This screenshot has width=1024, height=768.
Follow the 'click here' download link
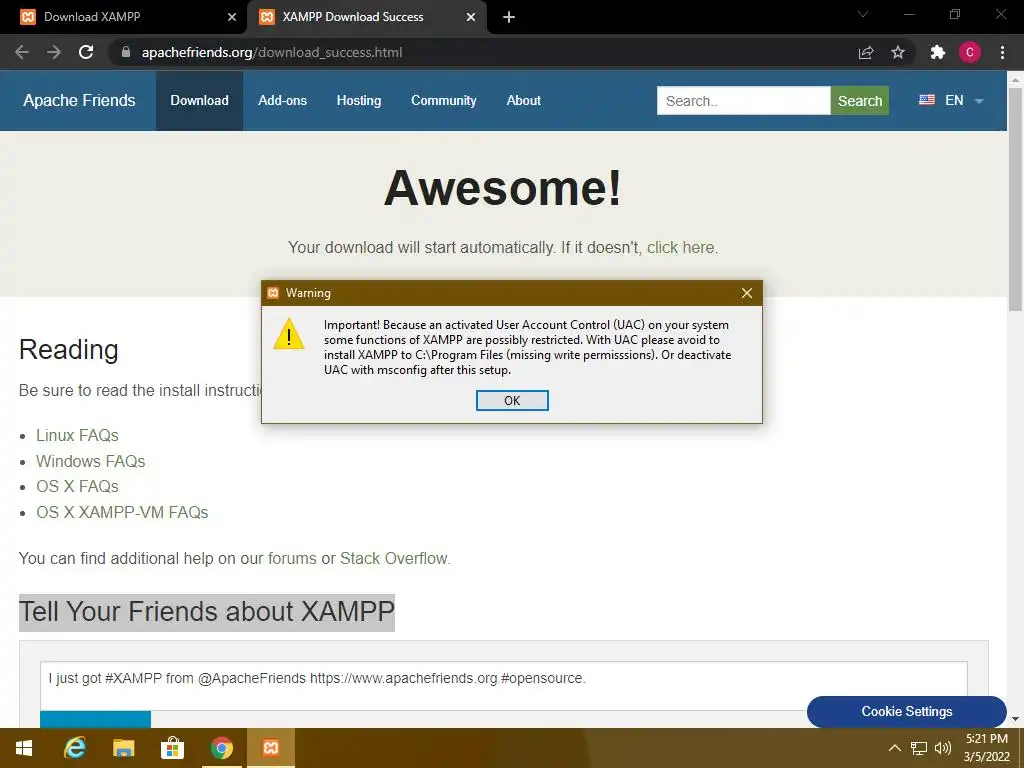[680, 248]
